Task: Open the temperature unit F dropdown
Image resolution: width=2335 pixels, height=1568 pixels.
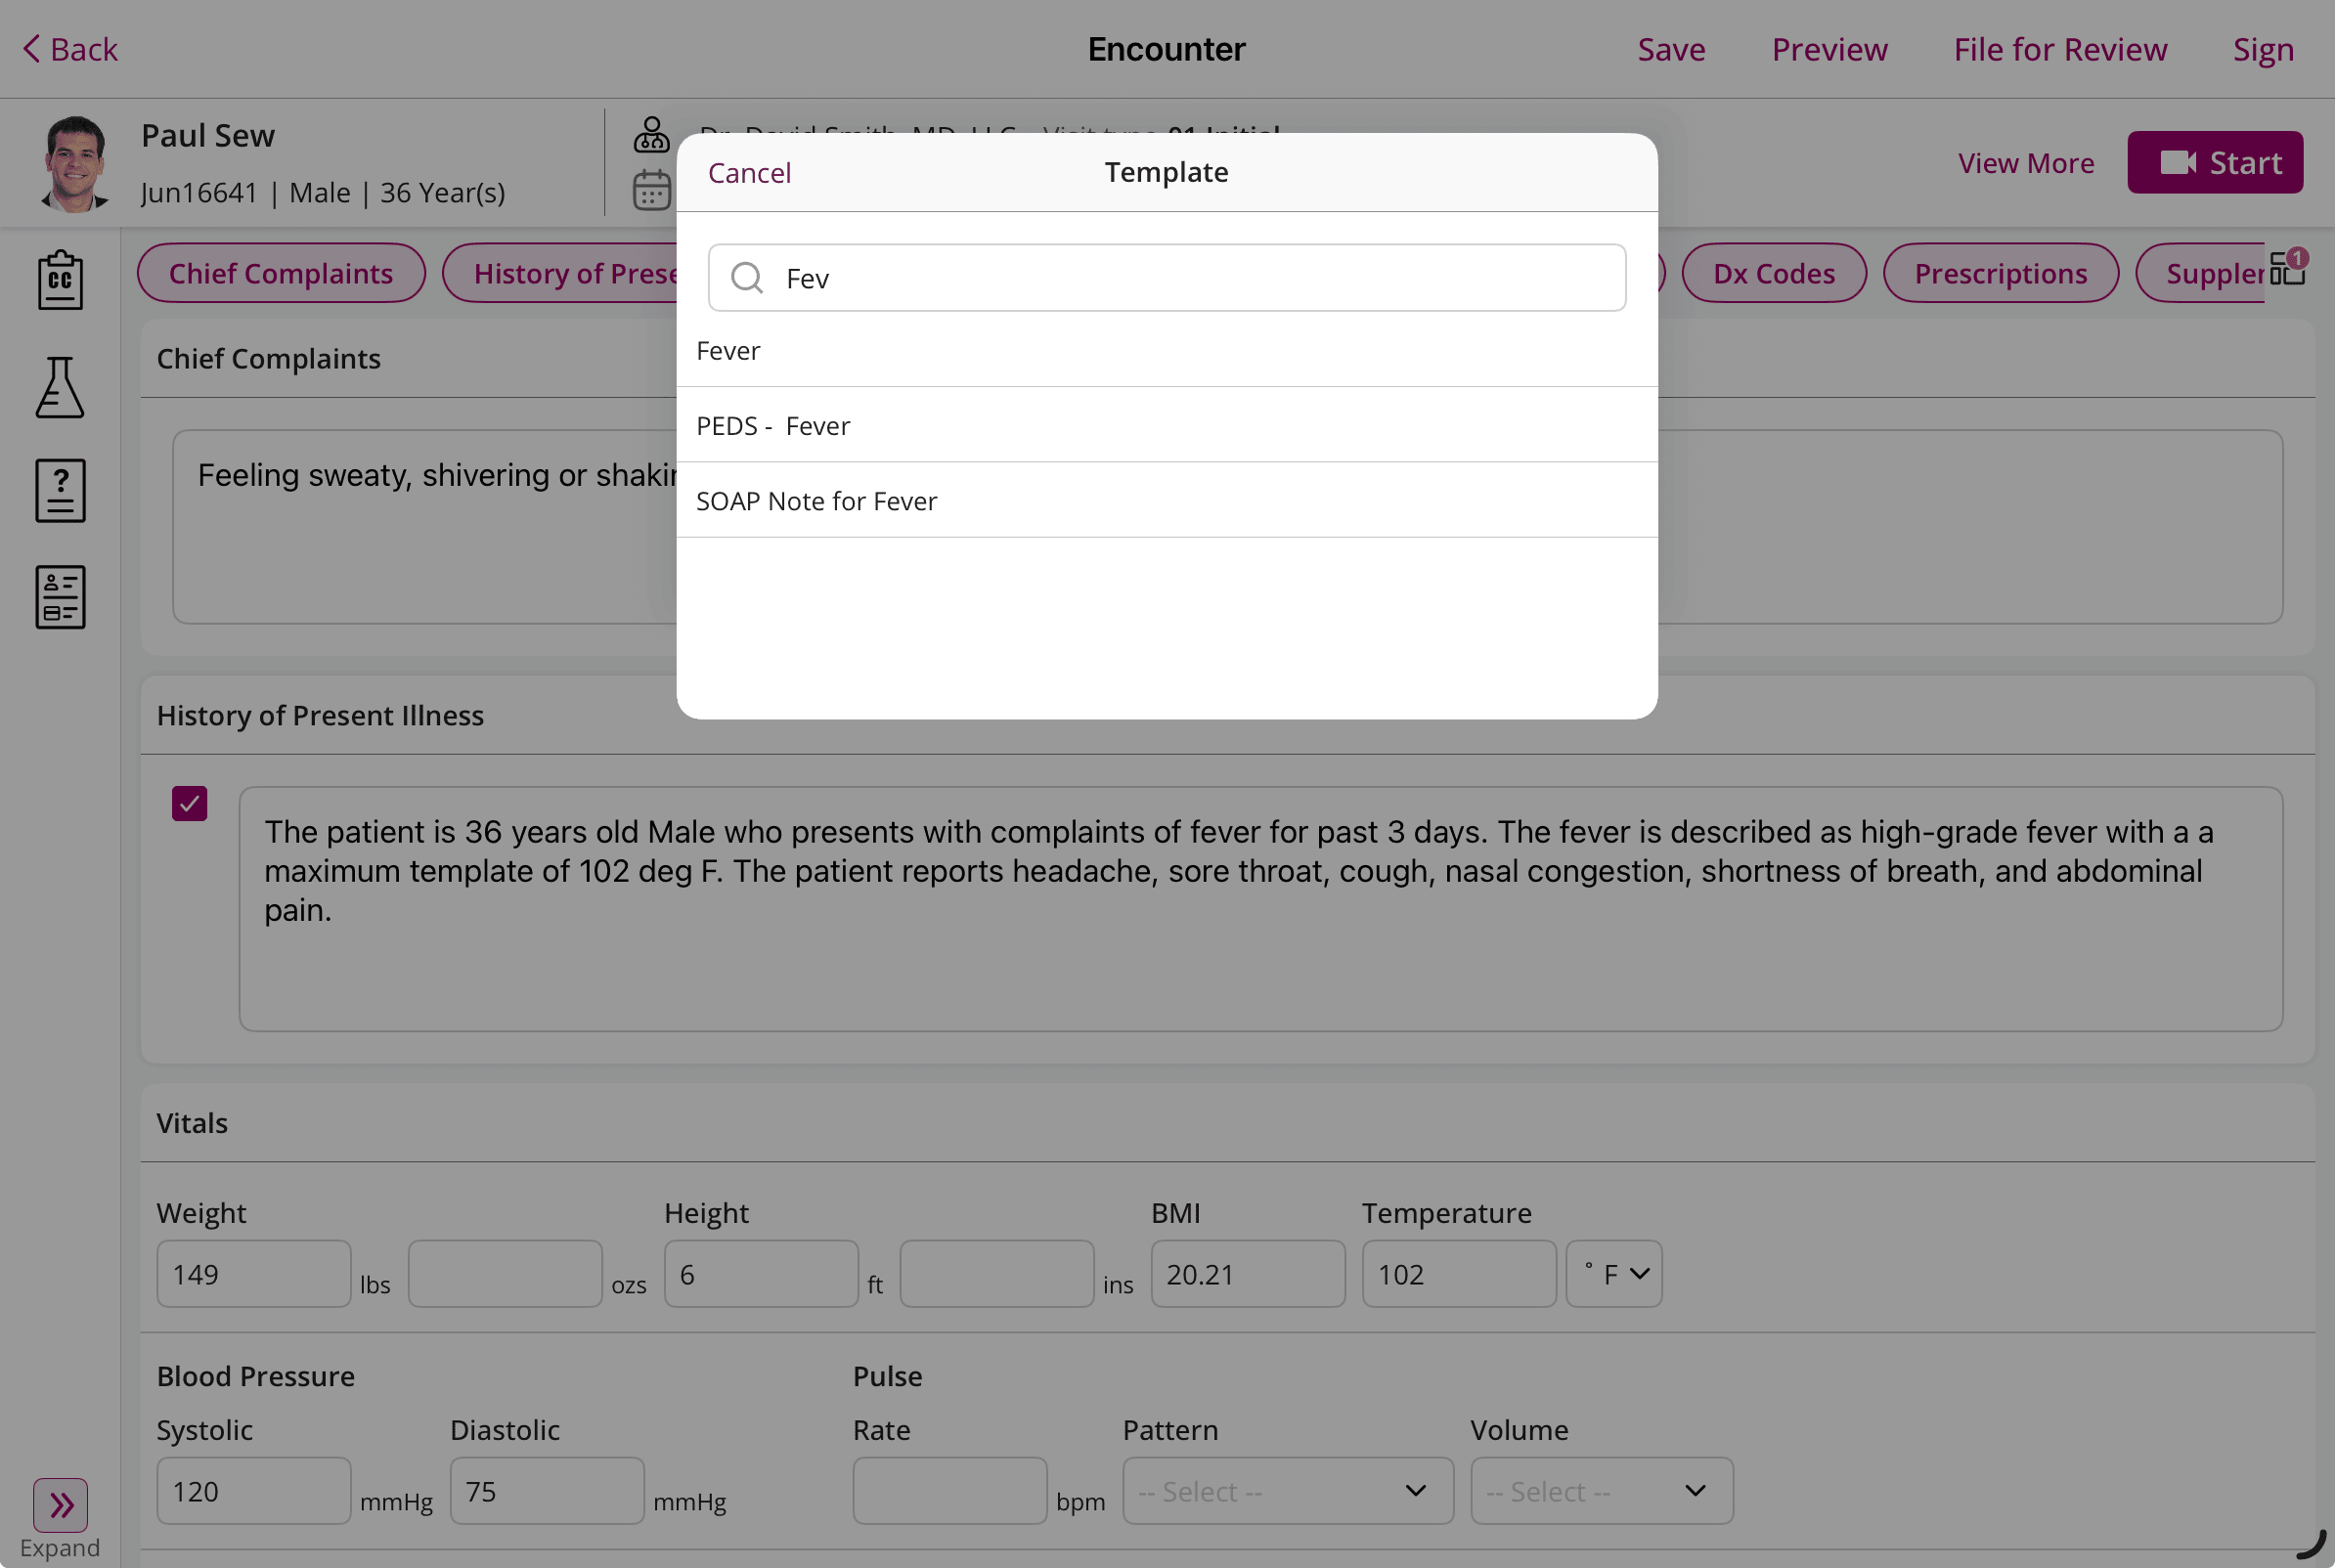Action: 1613,1274
